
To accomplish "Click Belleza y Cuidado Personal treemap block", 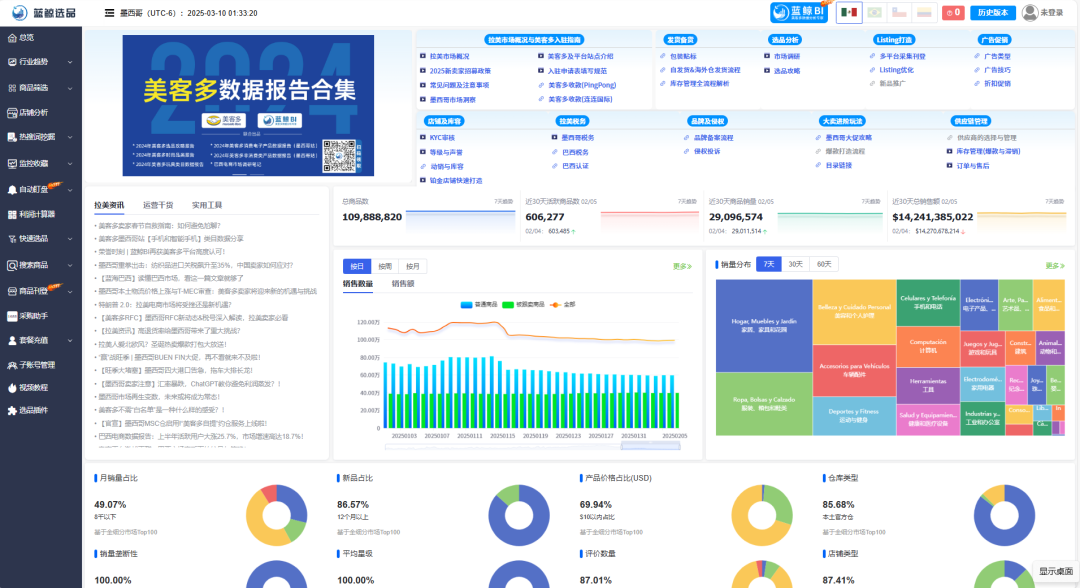I will pos(854,311).
